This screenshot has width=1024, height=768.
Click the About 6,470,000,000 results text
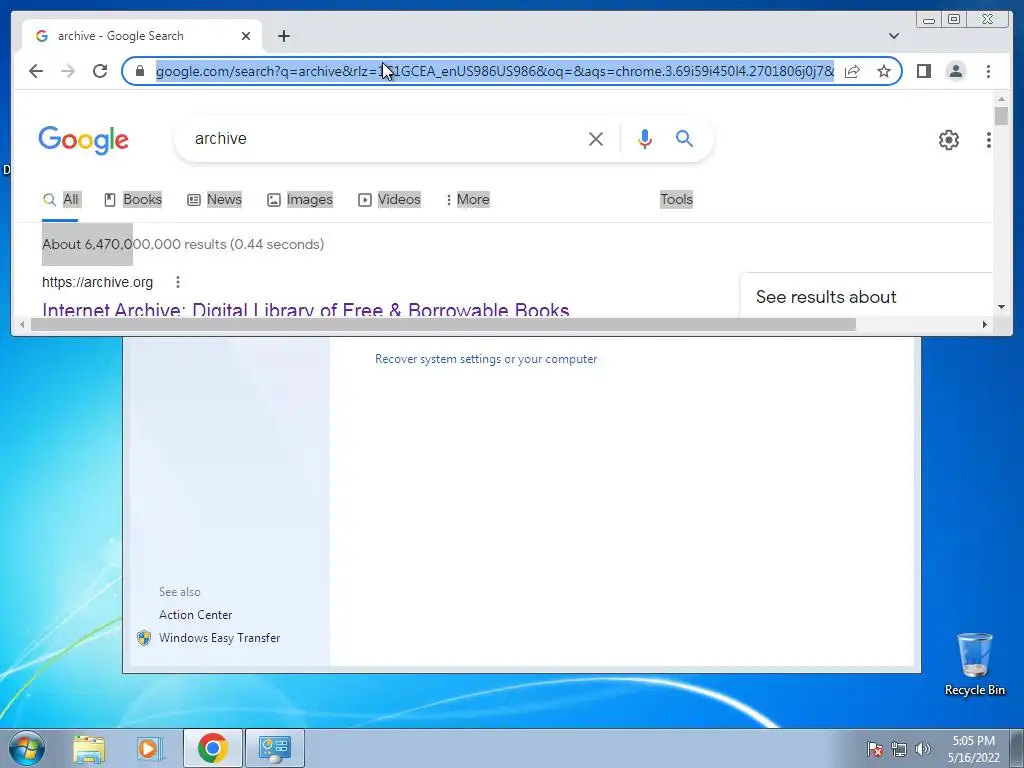coord(183,244)
